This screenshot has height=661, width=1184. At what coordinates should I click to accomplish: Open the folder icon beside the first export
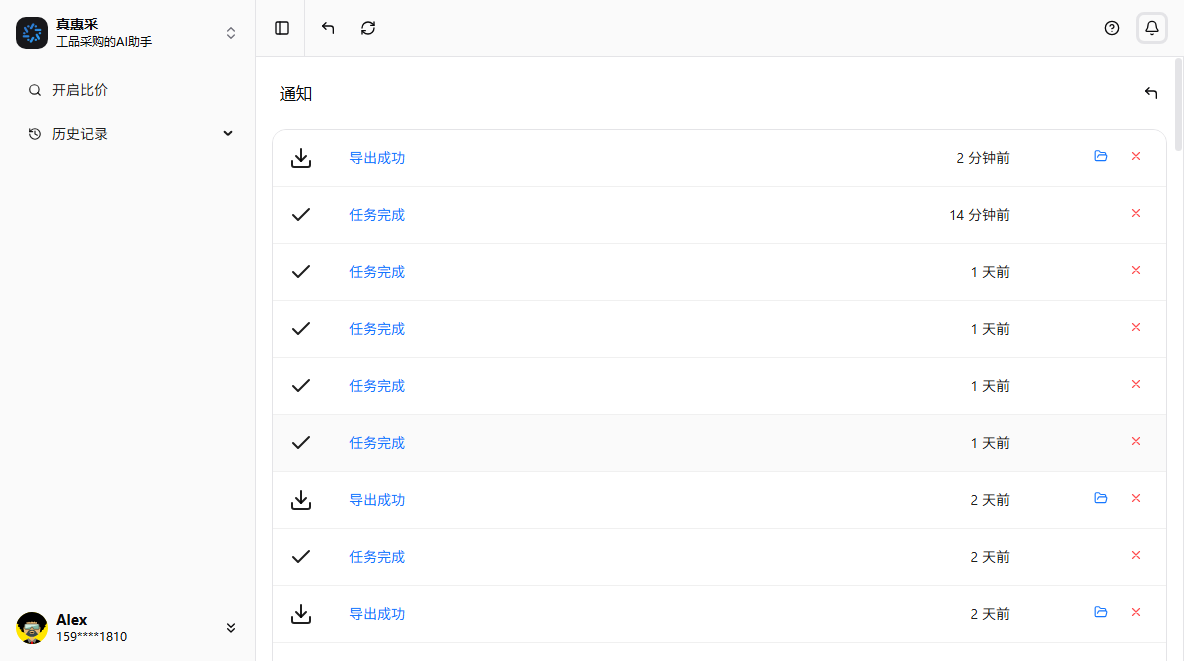point(1101,156)
